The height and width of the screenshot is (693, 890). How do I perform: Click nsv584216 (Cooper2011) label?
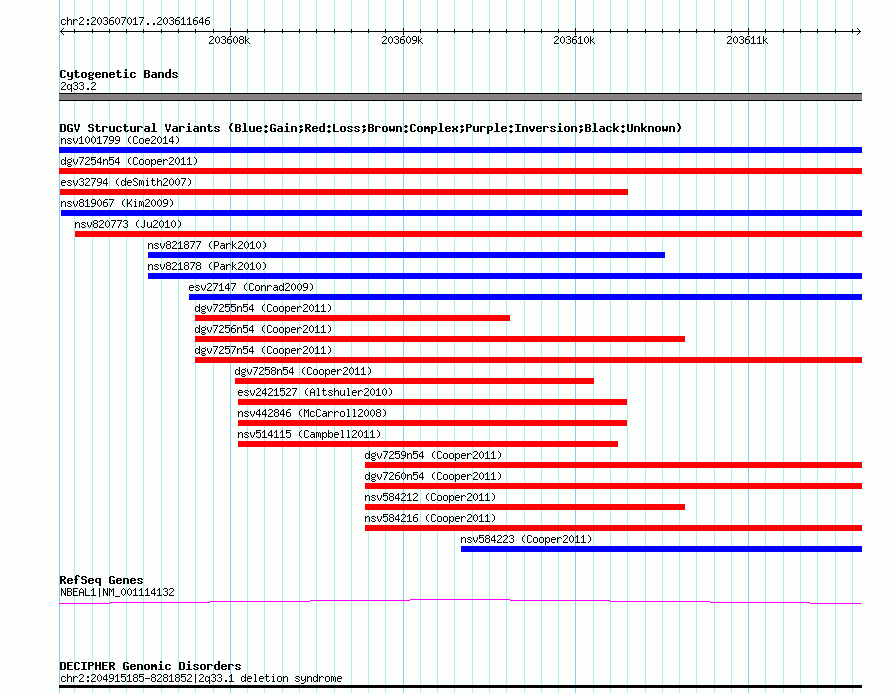[x=430, y=518]
